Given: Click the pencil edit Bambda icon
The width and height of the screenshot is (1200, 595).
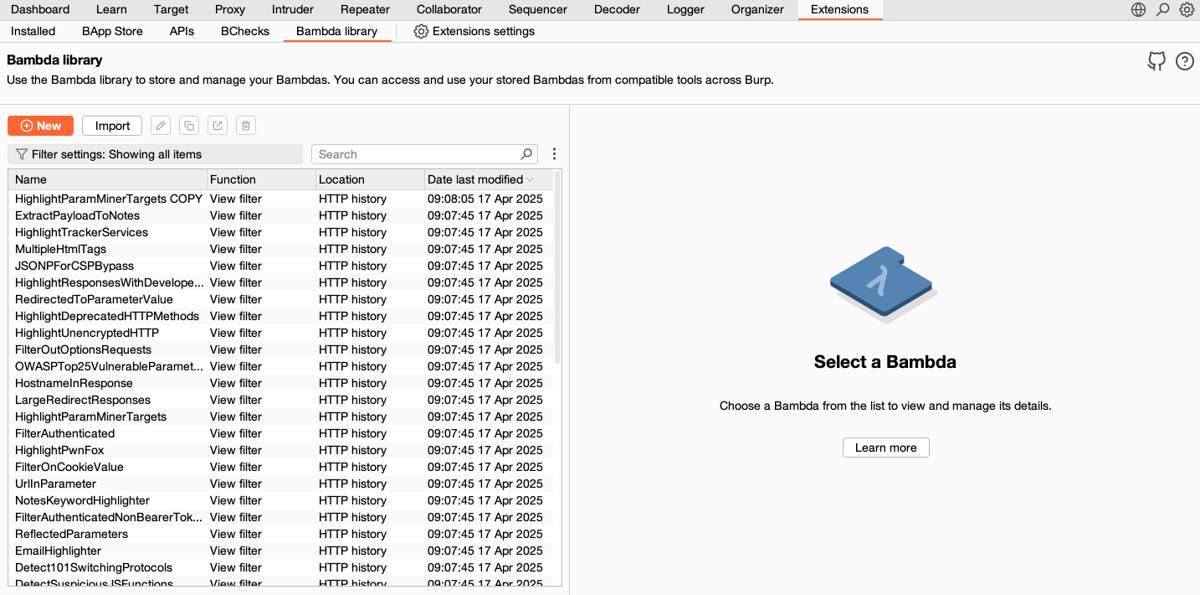Looking at the screenshot, I should (160, 126).
